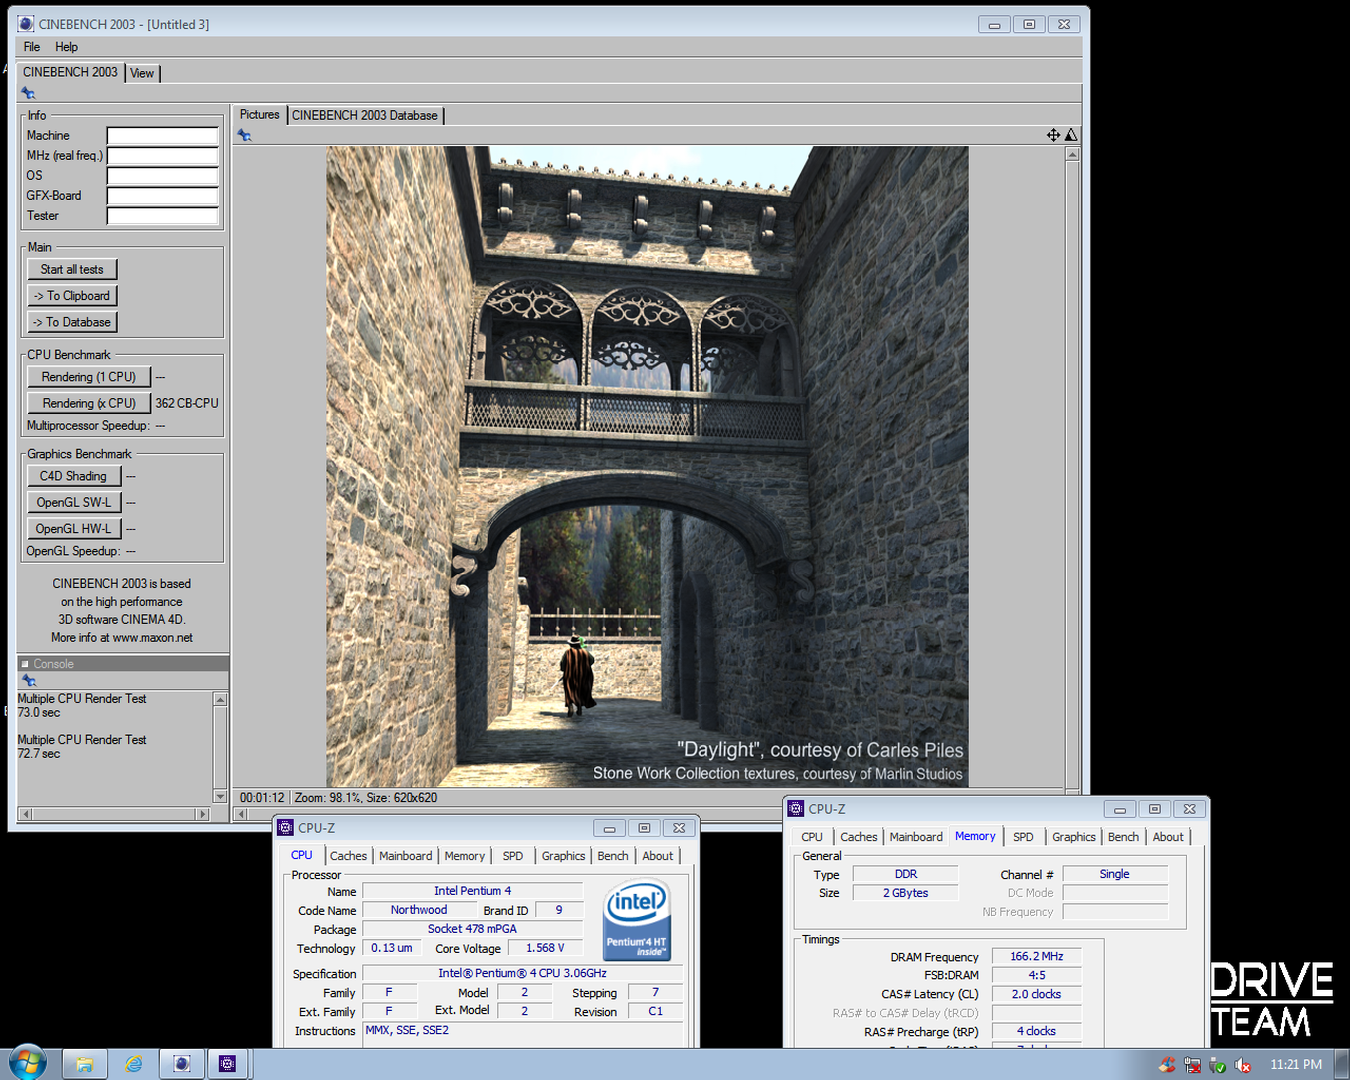
Task: Click the Console horizontal scrollbar right arrow
Action: coord(202,814)
